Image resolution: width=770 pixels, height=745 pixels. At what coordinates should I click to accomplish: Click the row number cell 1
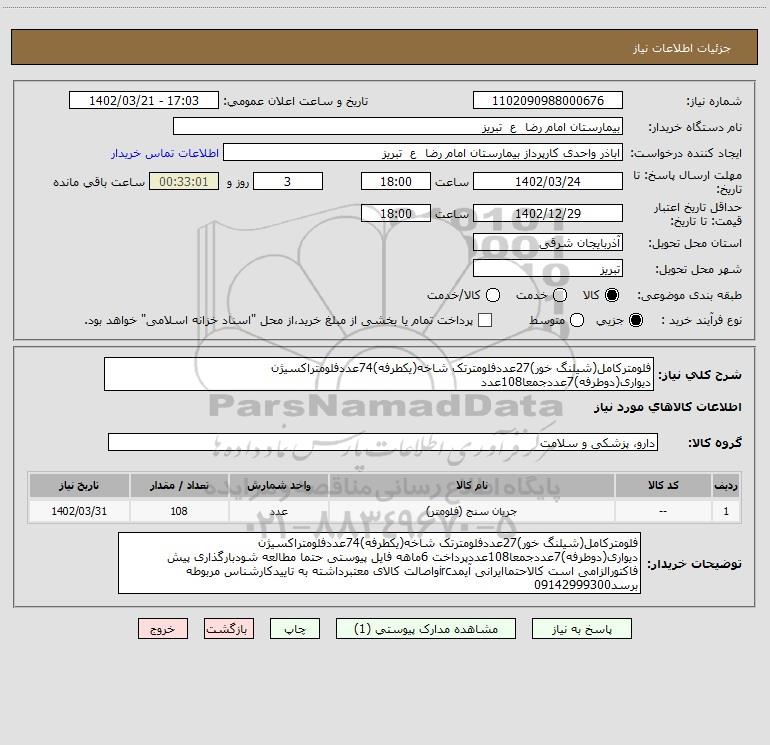(726, 511)
